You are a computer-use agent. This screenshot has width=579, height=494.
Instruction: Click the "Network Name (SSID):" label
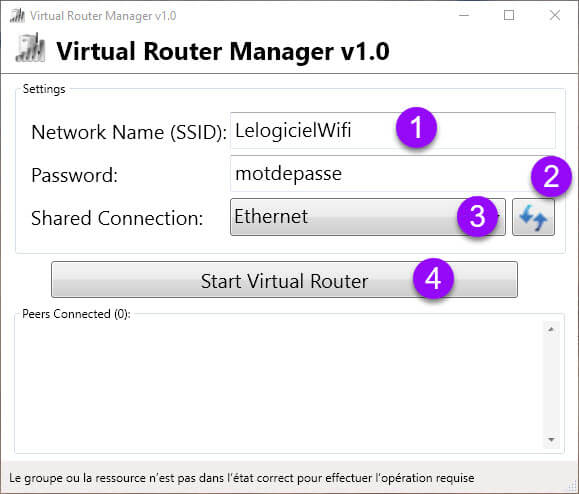point(129,132)
